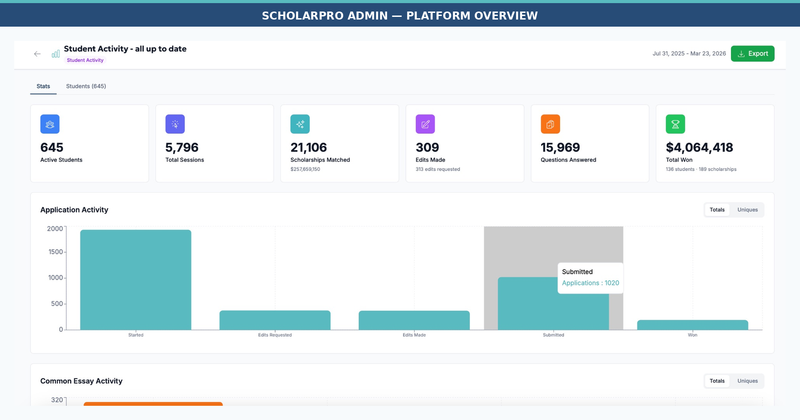
Task: Select Totals in Application Activity chart
Action: click(716, 210)
